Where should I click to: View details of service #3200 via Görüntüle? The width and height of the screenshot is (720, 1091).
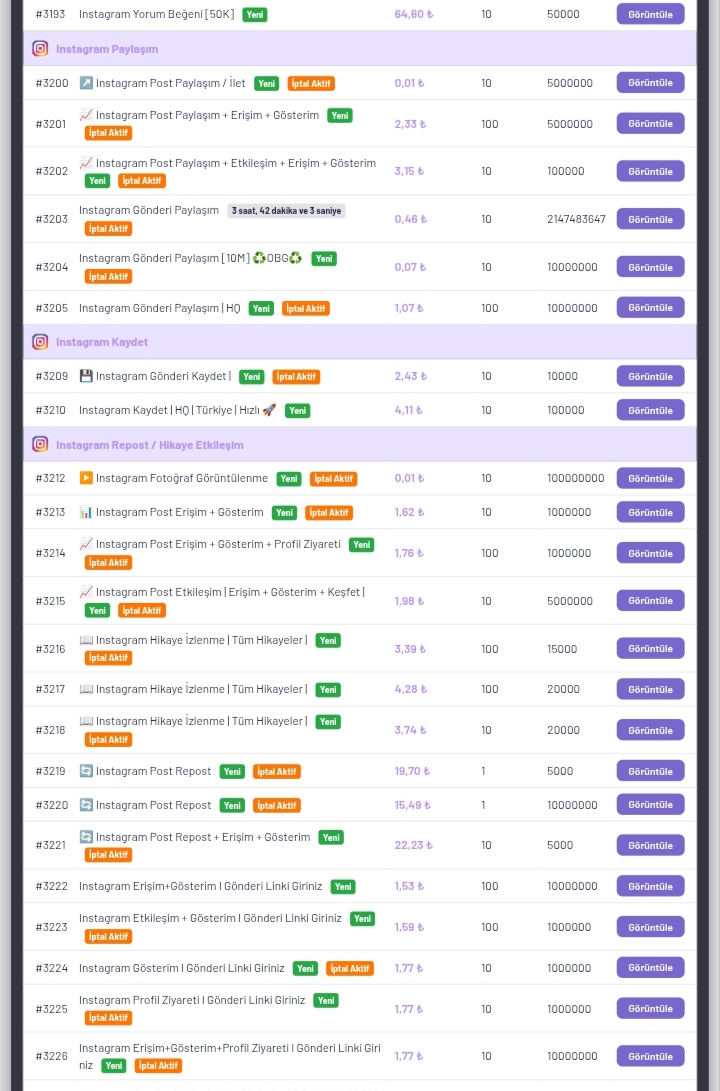650,83
